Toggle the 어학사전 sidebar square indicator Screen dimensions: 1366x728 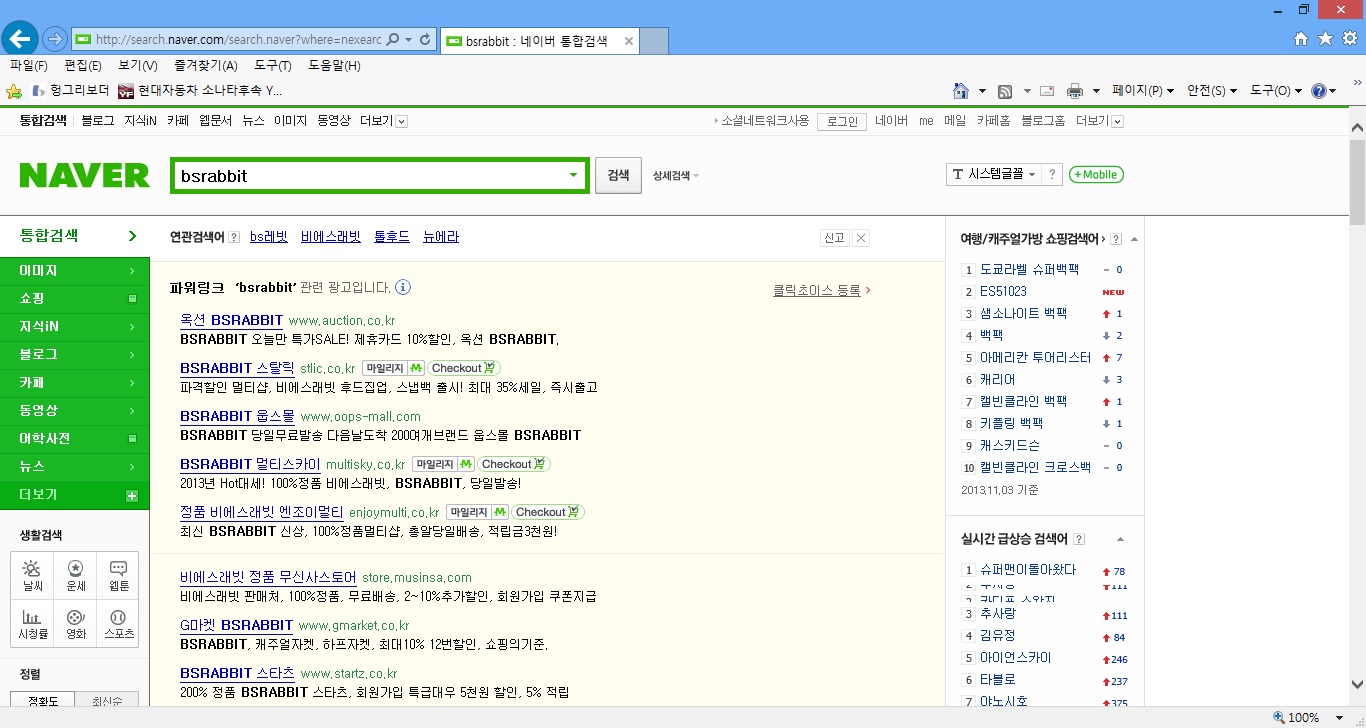point(132,439)
